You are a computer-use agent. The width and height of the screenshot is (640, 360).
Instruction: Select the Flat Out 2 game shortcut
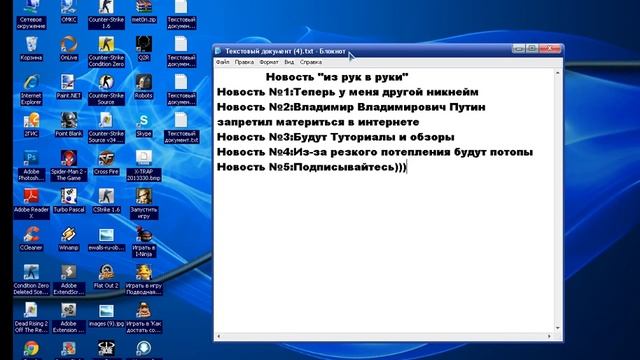point(106,277)
